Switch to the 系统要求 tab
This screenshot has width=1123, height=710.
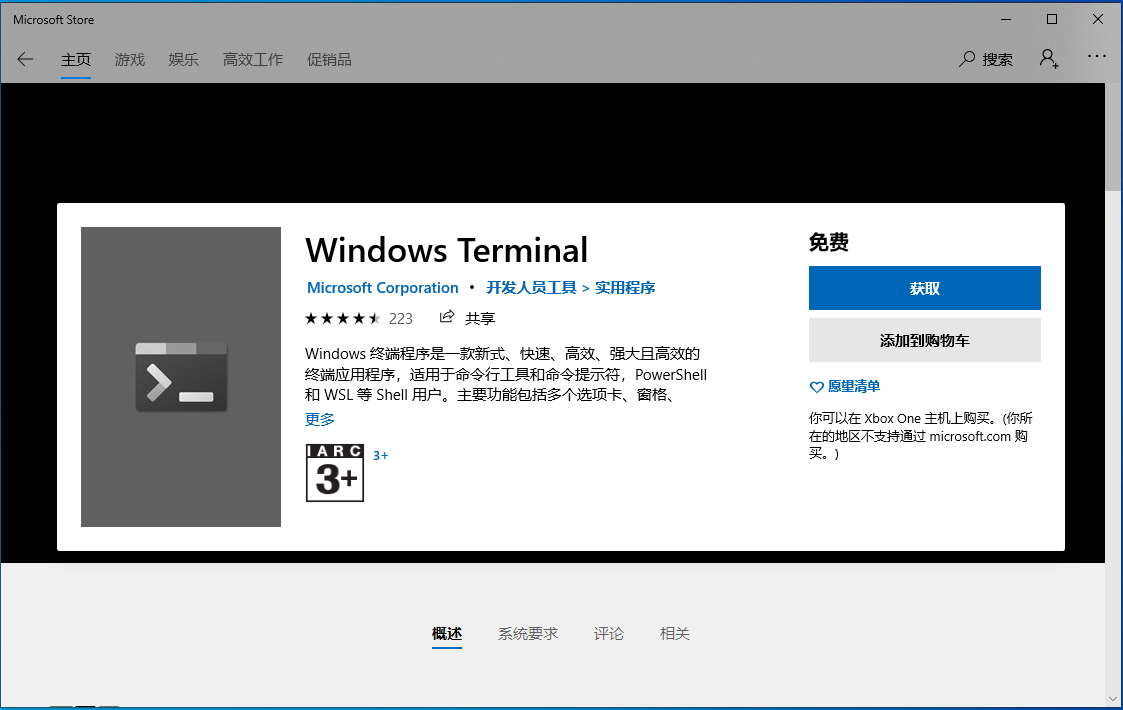click(x=528, y=633)
